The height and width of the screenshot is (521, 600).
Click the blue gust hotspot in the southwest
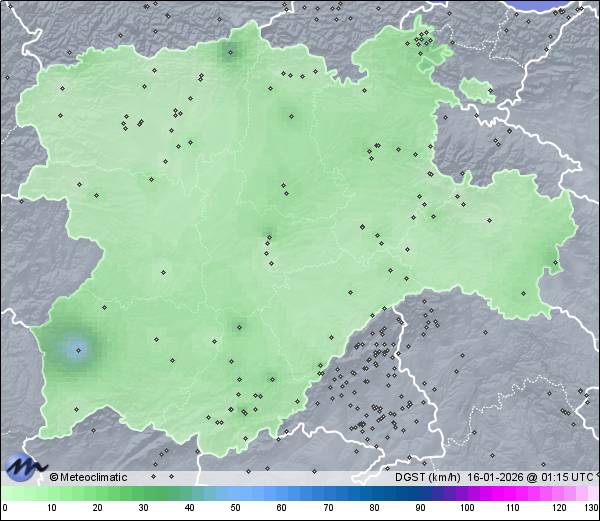(x=78, y=348)
